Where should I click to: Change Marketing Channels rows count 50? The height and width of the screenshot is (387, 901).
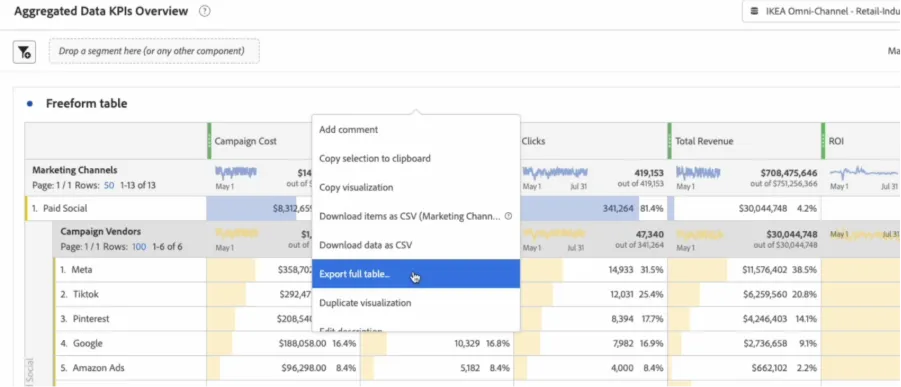[x=109, y=186]
